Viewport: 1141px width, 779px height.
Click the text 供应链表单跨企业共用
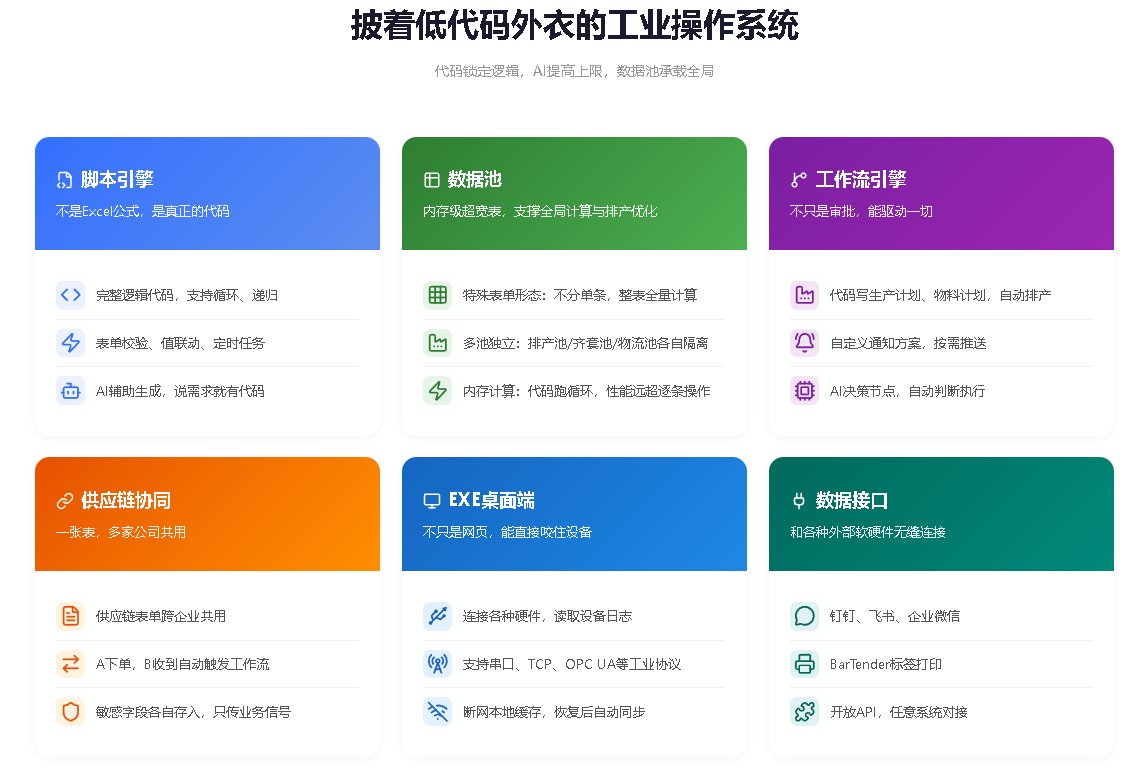coord(161,617)
